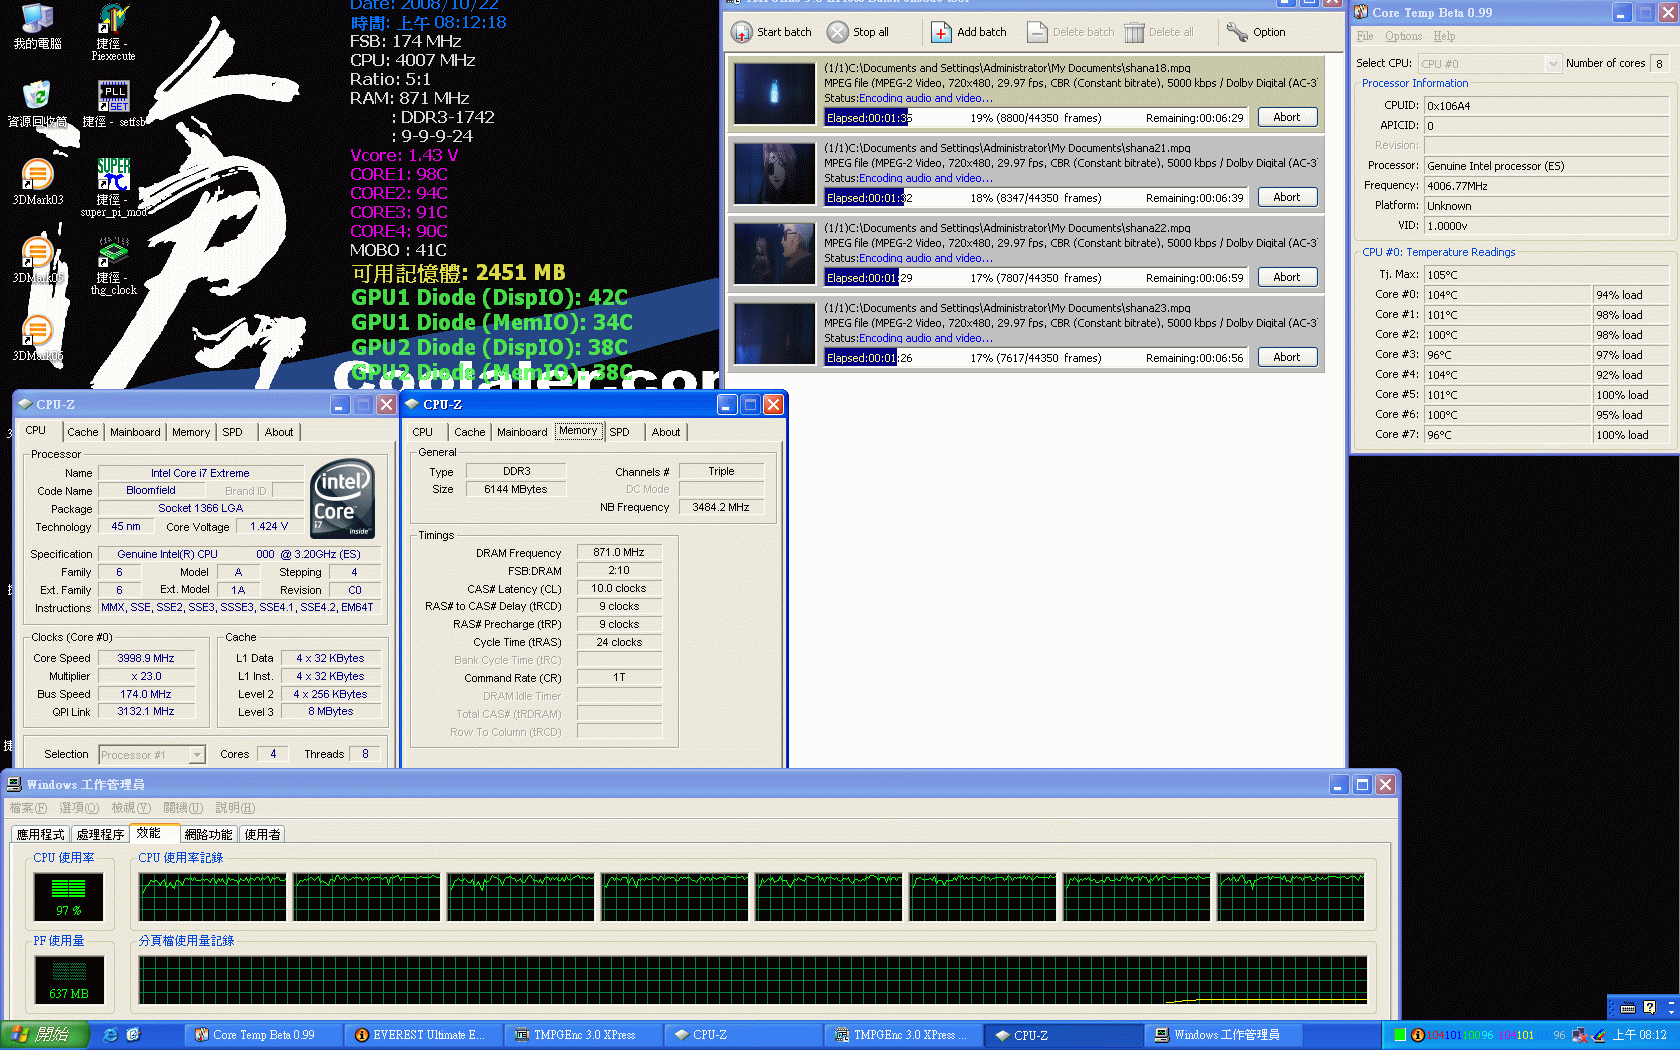Click the Add batch icon in TMPGEnc

tap(941, 32)
